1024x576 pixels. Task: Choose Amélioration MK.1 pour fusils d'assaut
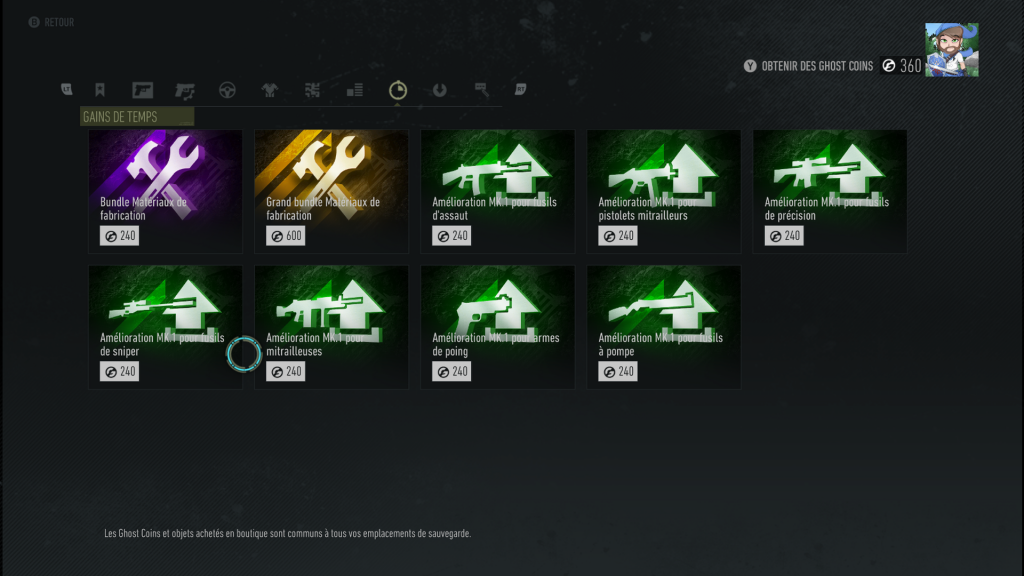(498, 191)
